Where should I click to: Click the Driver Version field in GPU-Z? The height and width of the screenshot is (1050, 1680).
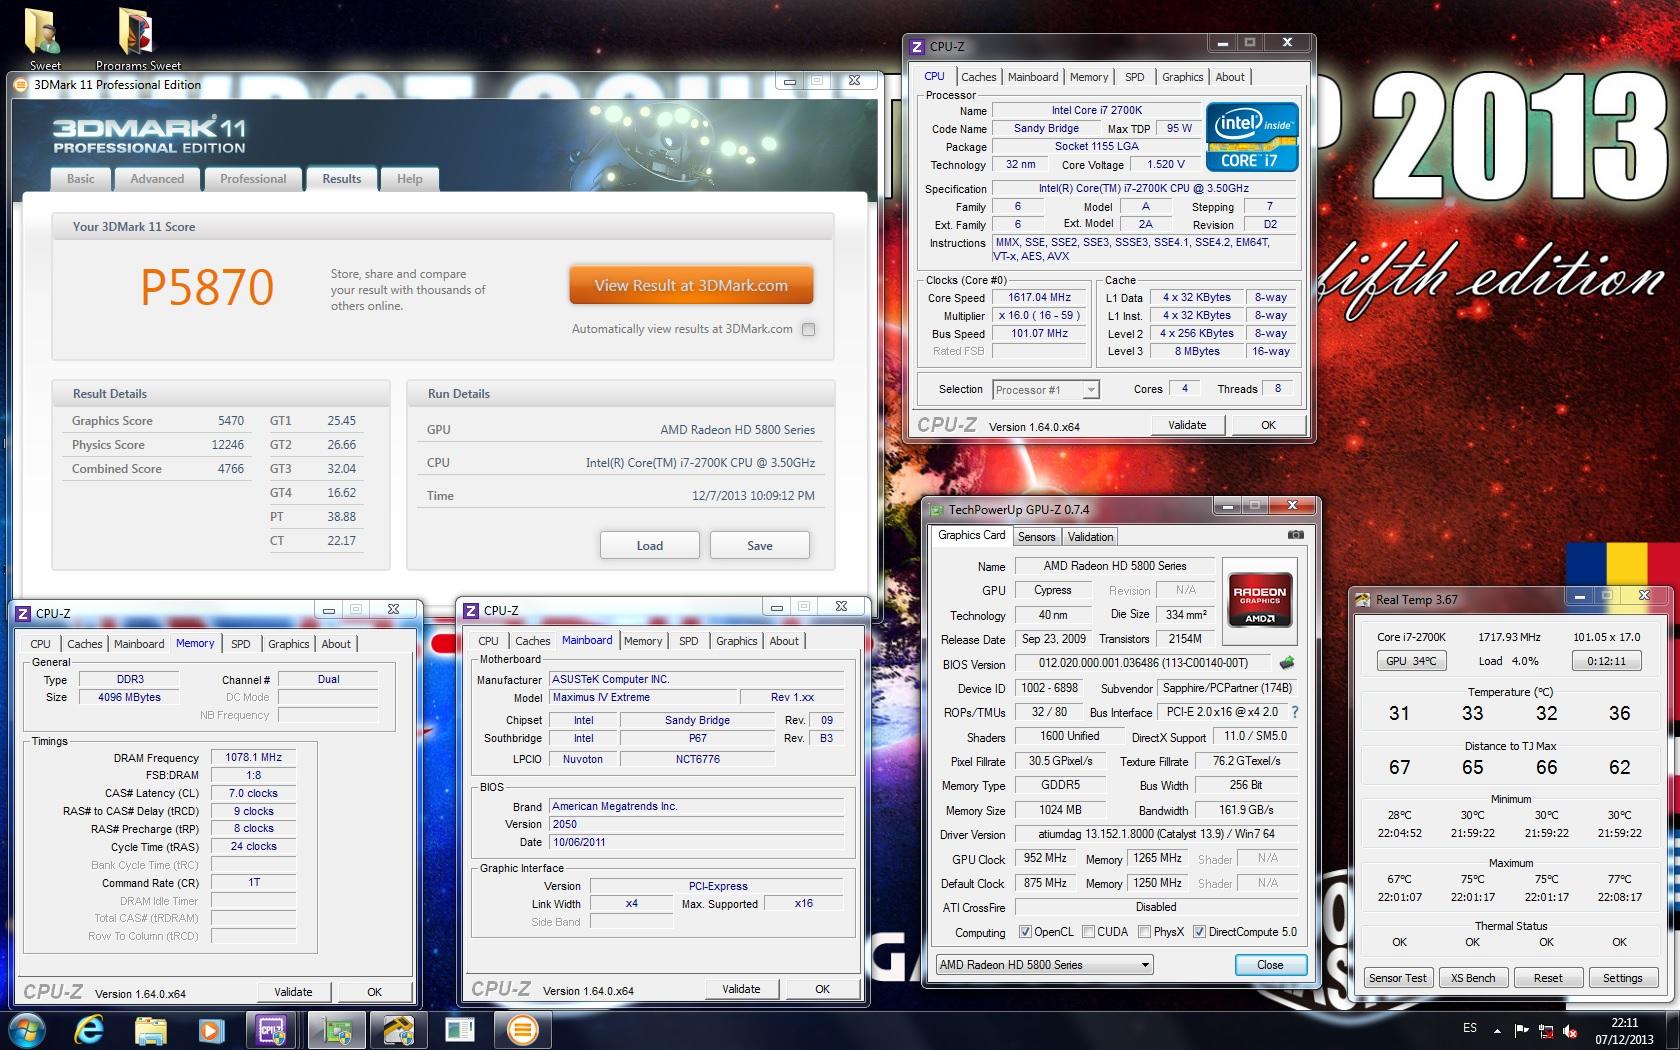pyautogui.click(x=1155, y=834)
